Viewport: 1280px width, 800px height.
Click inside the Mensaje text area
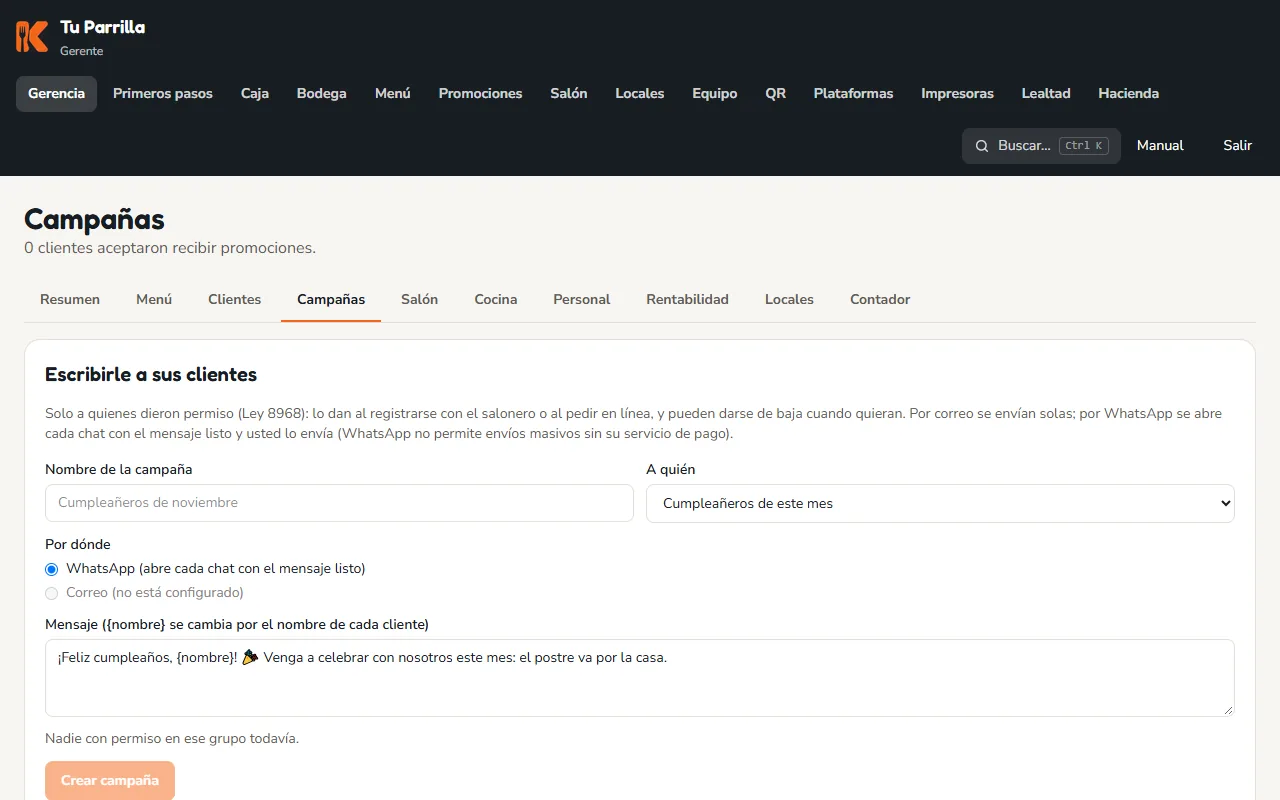pos(640,678)
